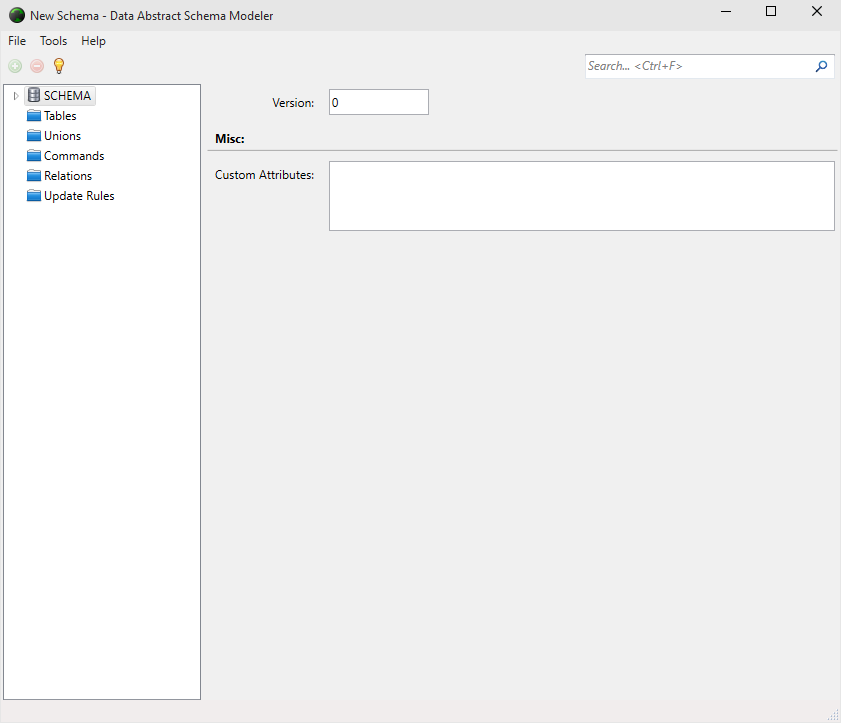841x723 pixels.
Task: Open the Help menu
Action: (x=93, y=41)
